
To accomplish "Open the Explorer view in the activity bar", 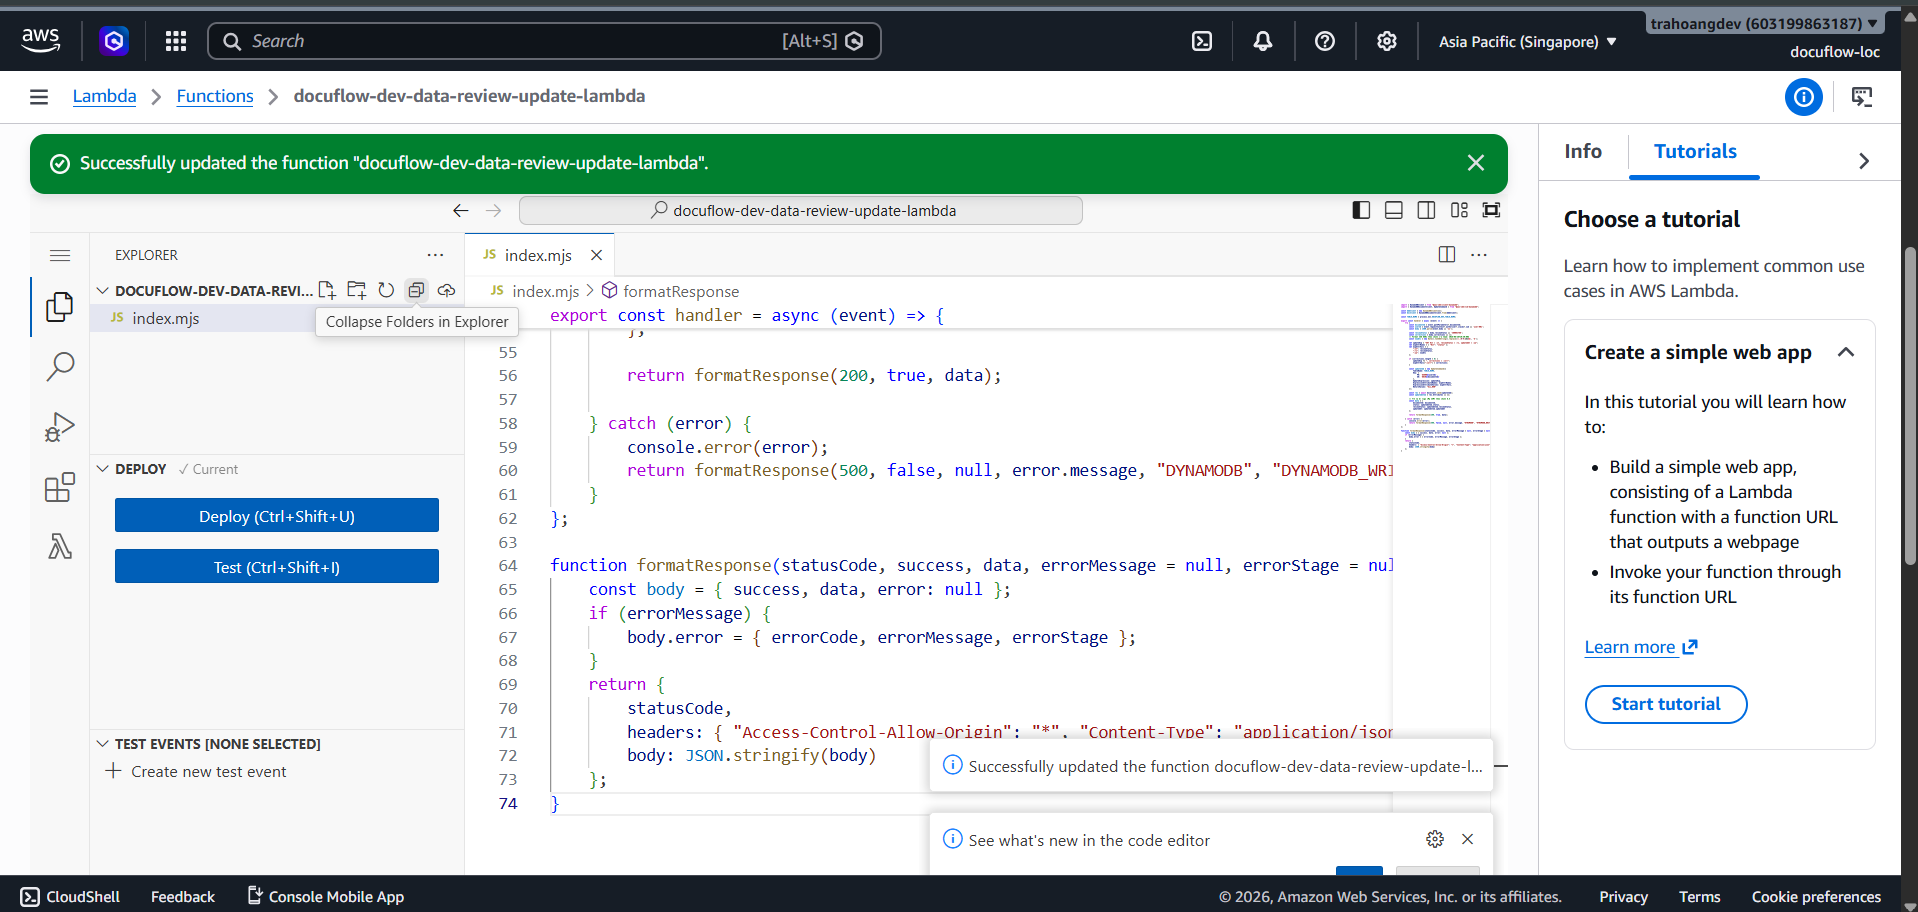I will click(60, 307).
